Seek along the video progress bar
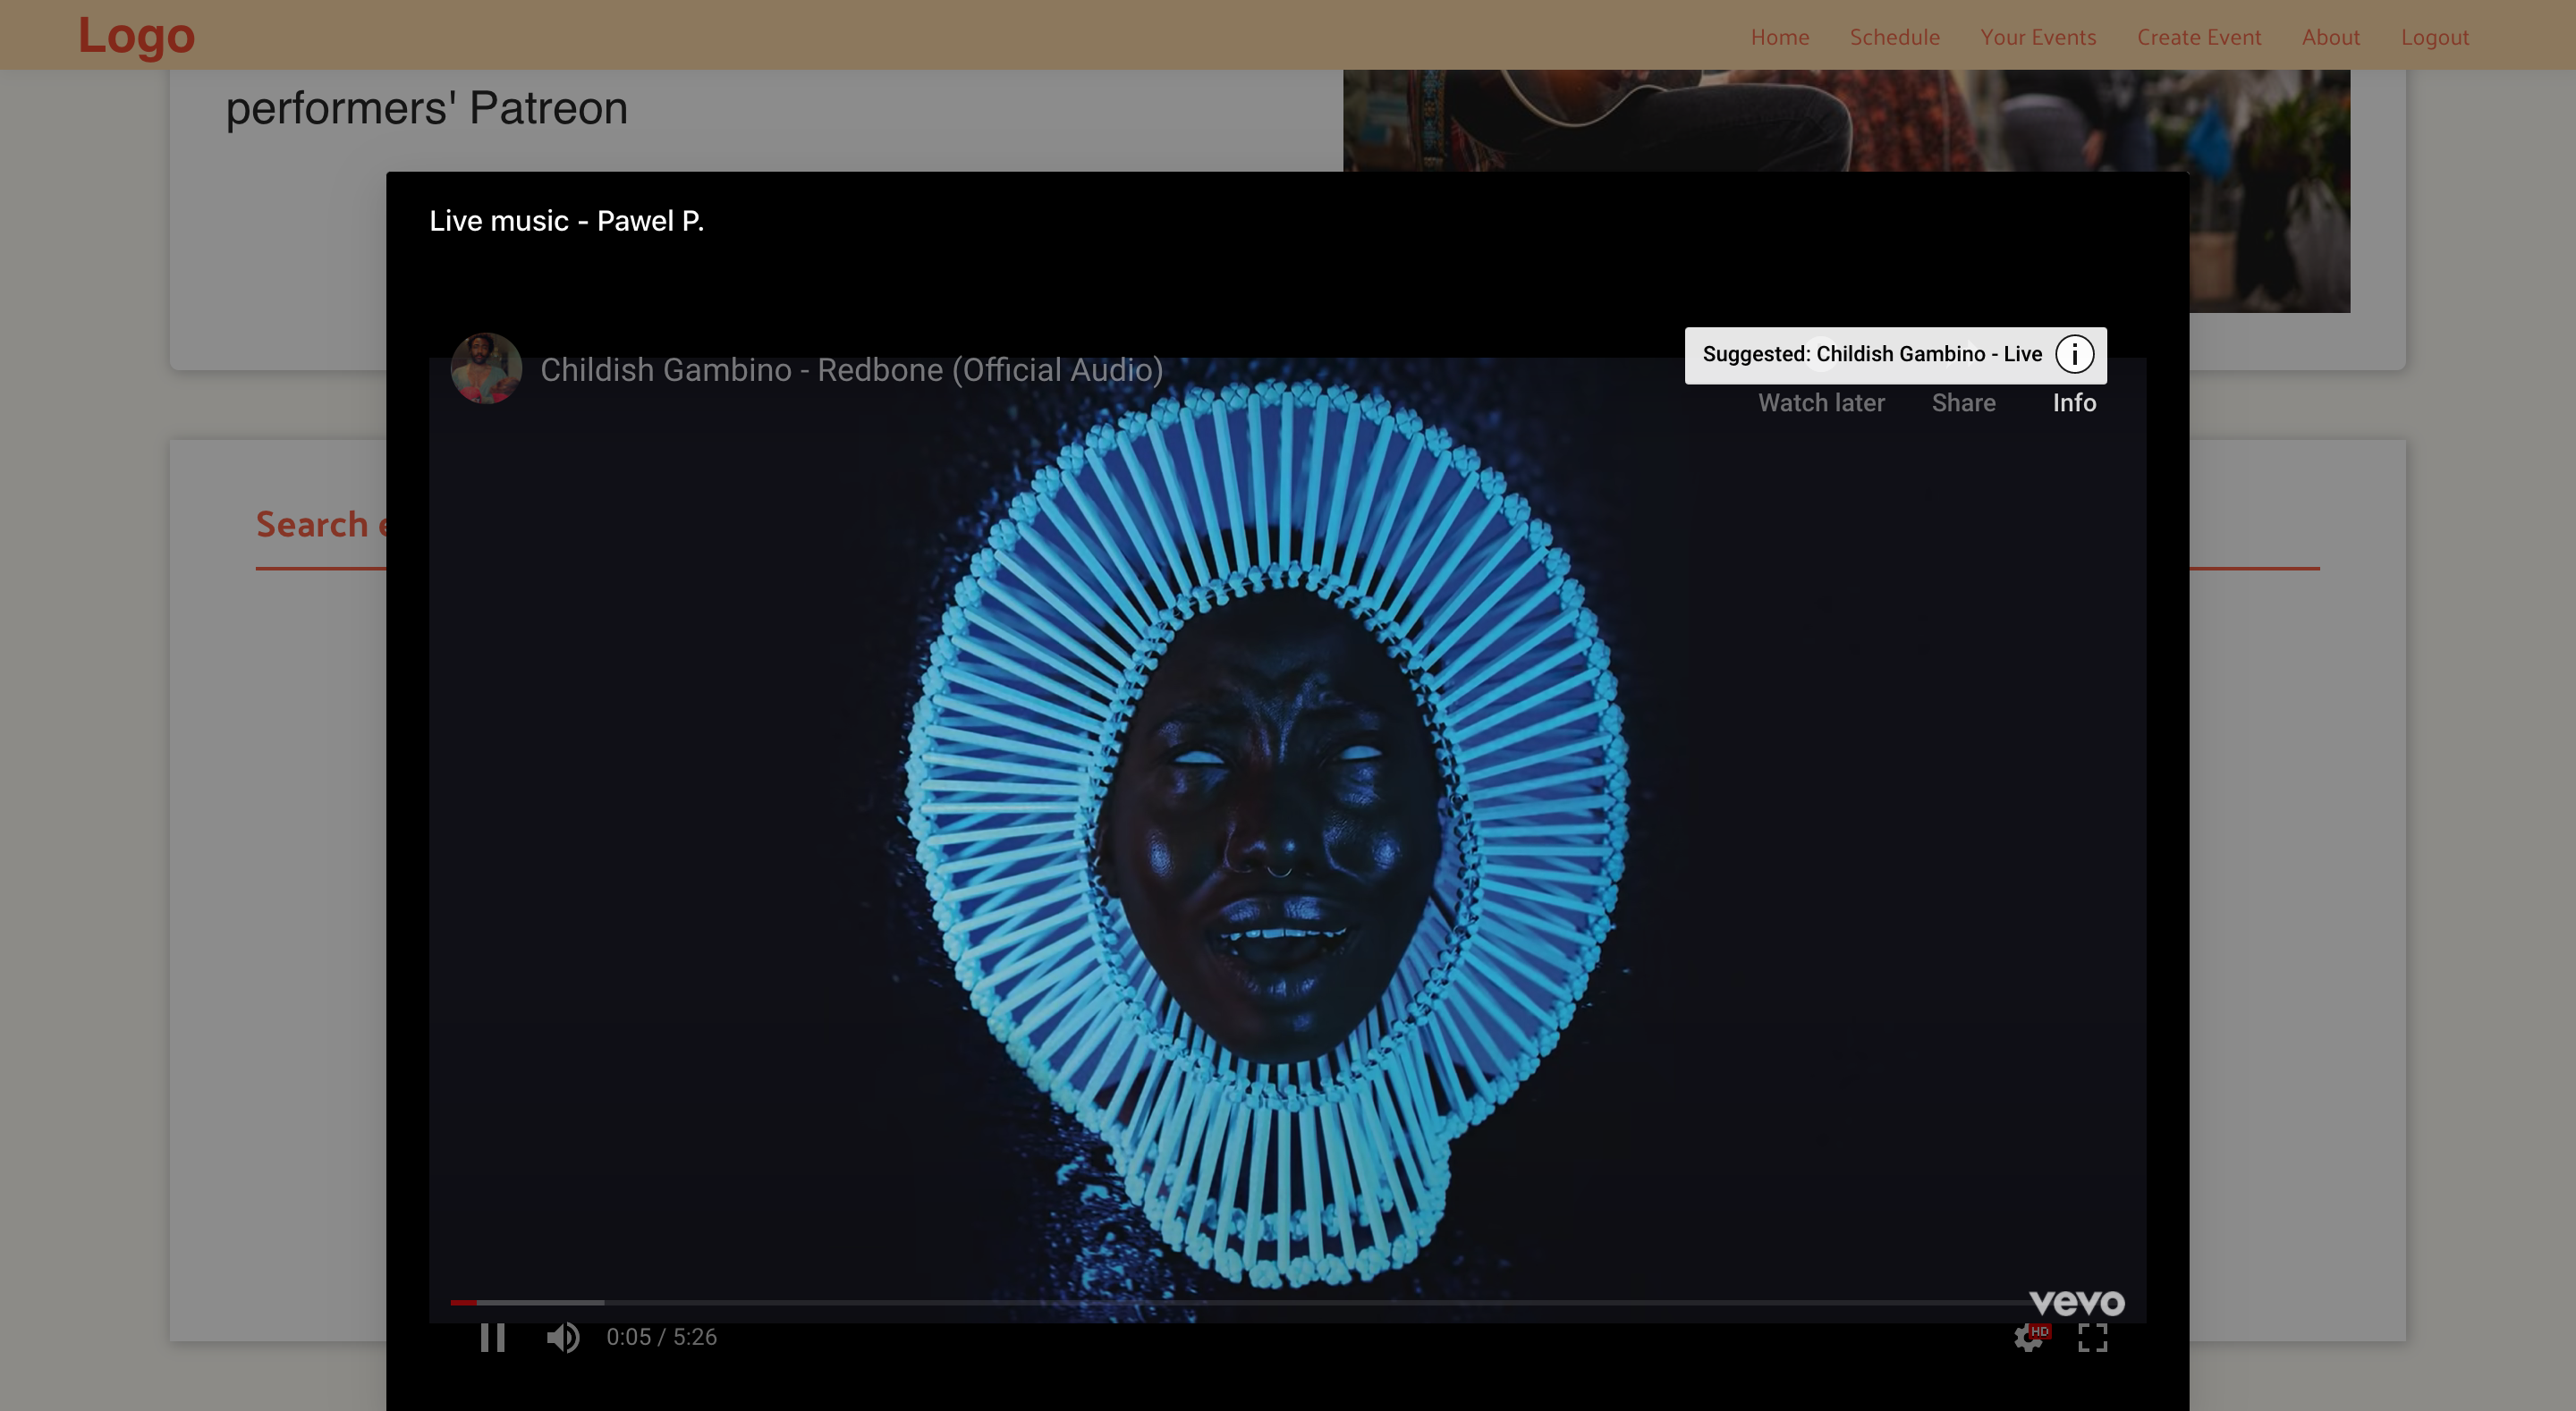The height and width of the screenshot is (1411, 2576). 1238,1302
